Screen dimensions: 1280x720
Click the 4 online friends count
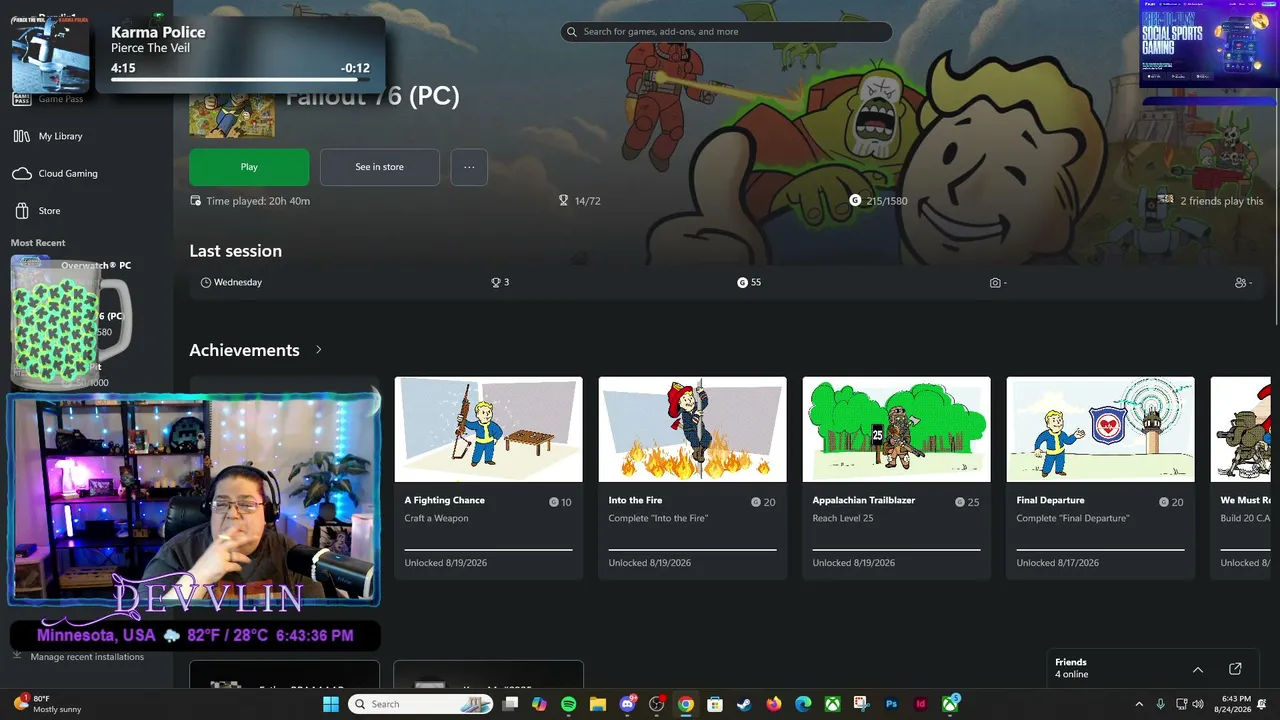click(x=1072, y=675)
